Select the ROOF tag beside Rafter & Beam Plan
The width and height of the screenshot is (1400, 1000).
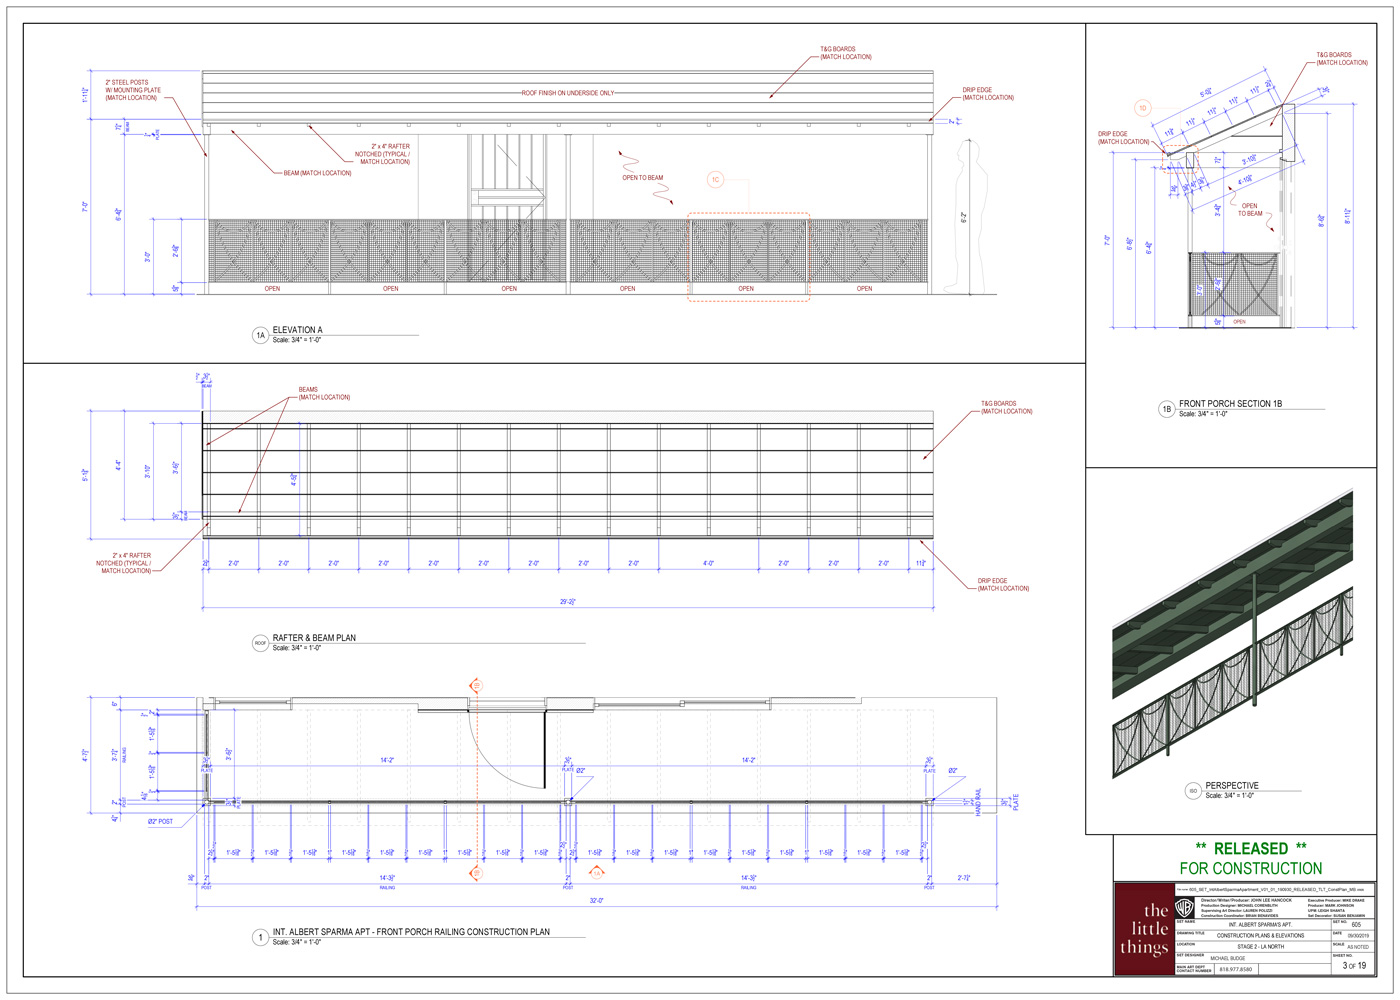point(260,643)
